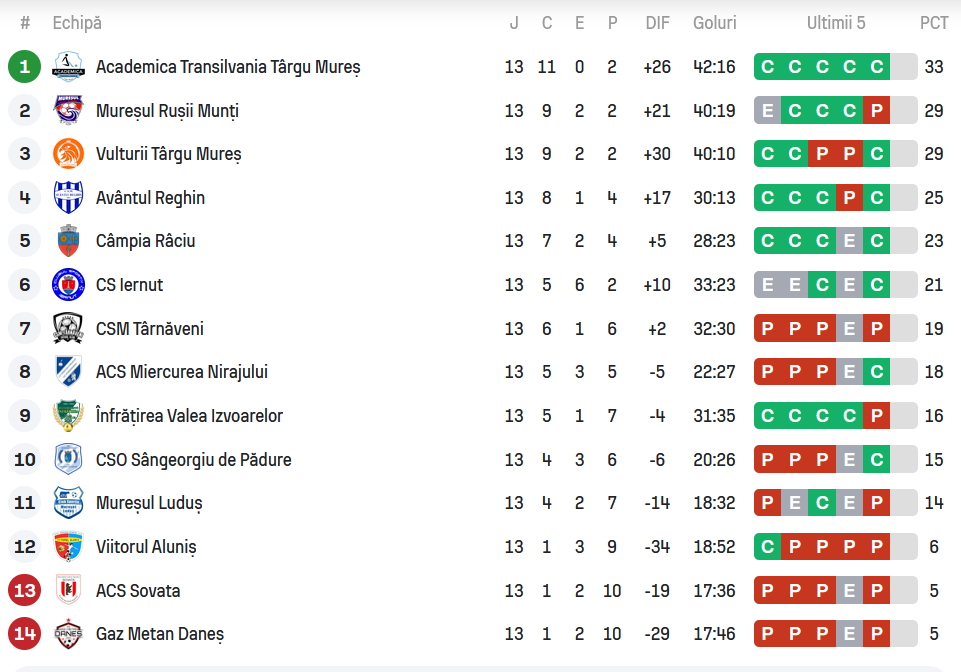
Task: Open the Câmpia Râciu team page
Action: [146, 241]
